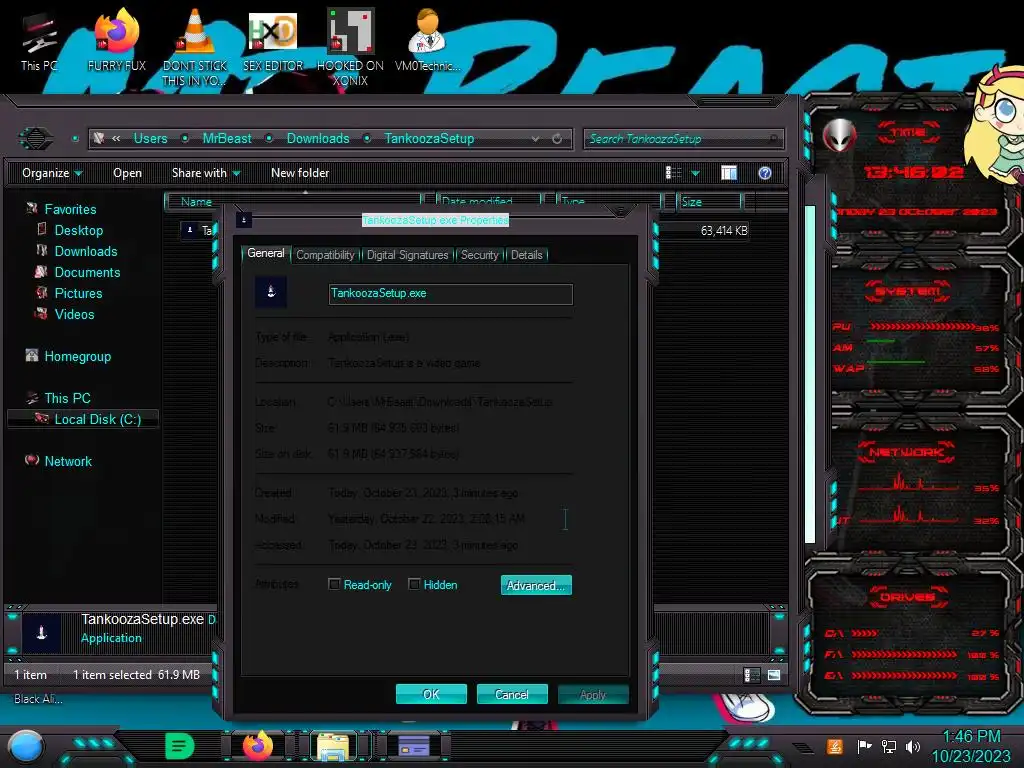The height and width of the screenshot is (768, 1024).
Task: Open the DONT STICK THIS VLC shortcut
Action: pos(195,47)
